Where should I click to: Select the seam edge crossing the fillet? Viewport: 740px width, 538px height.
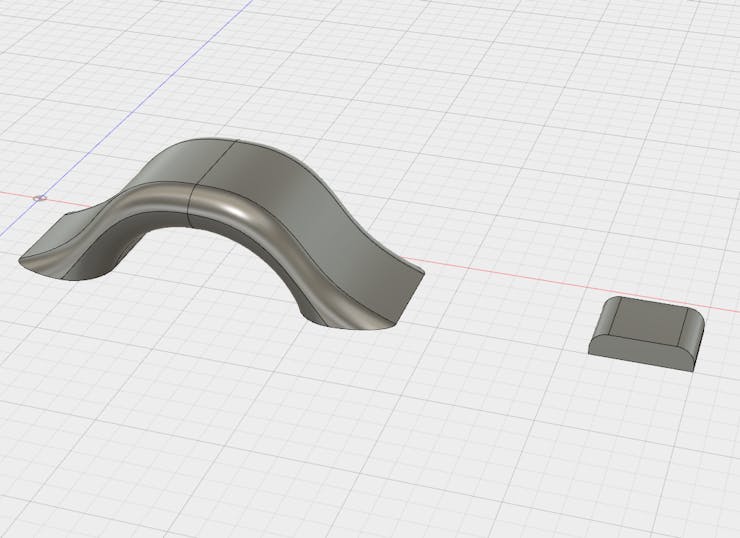(x=191, y=205)
